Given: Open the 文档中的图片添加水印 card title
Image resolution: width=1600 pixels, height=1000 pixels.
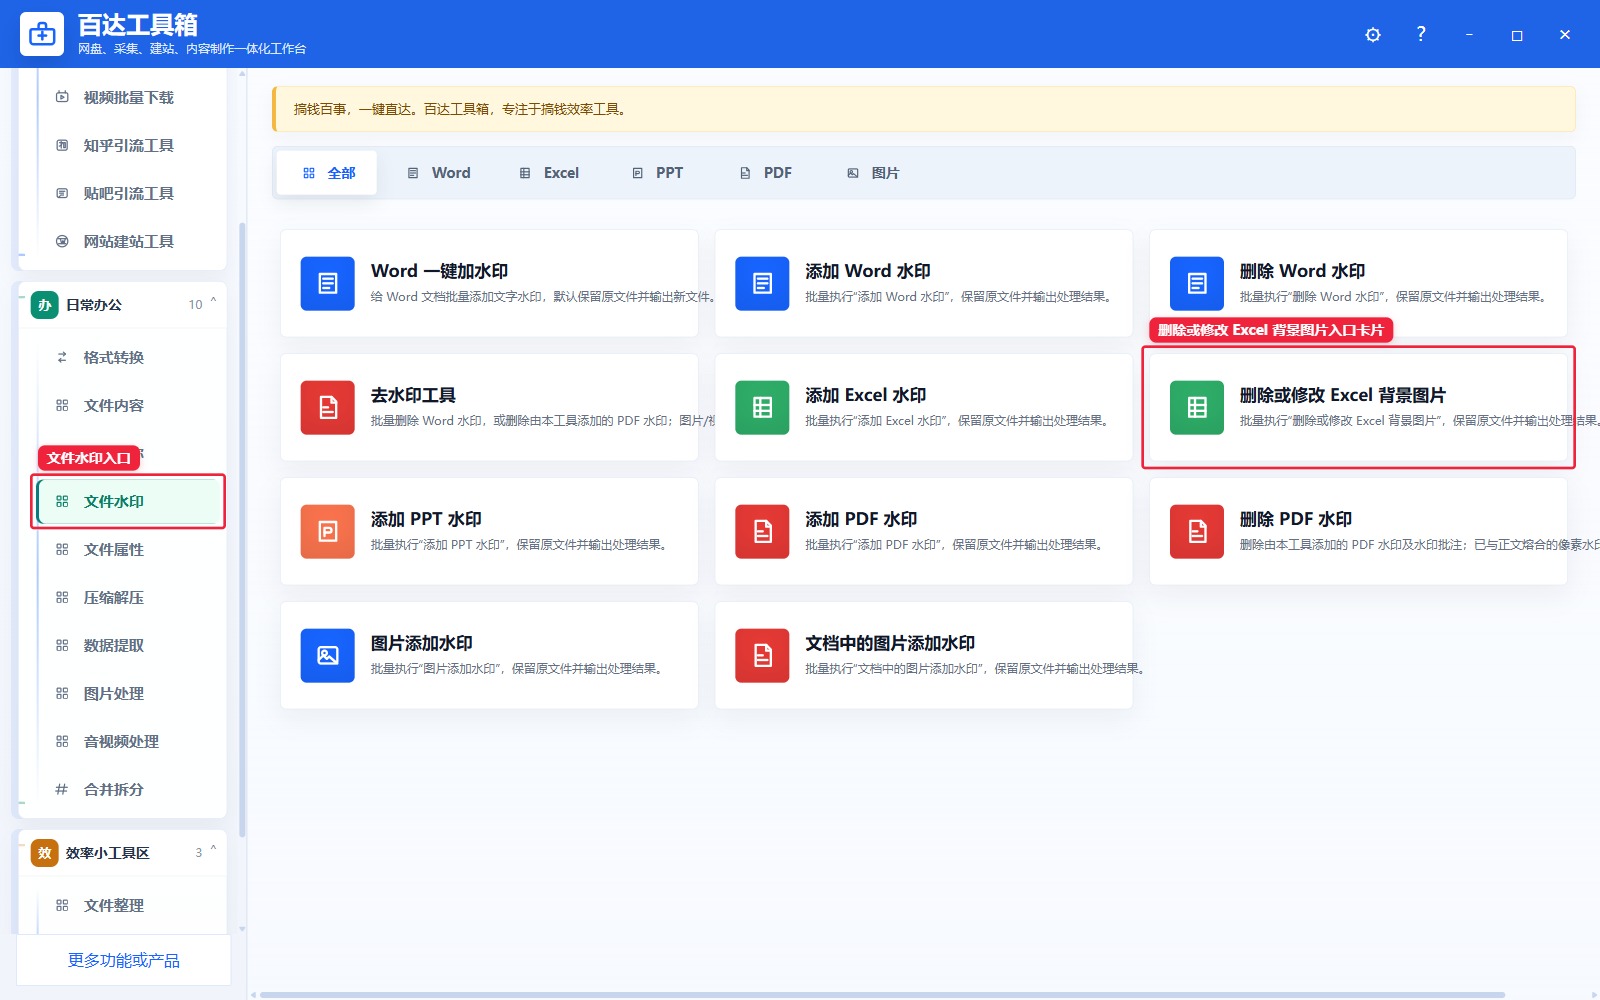Looking at the screenshot, I should [x=890, y=643].
